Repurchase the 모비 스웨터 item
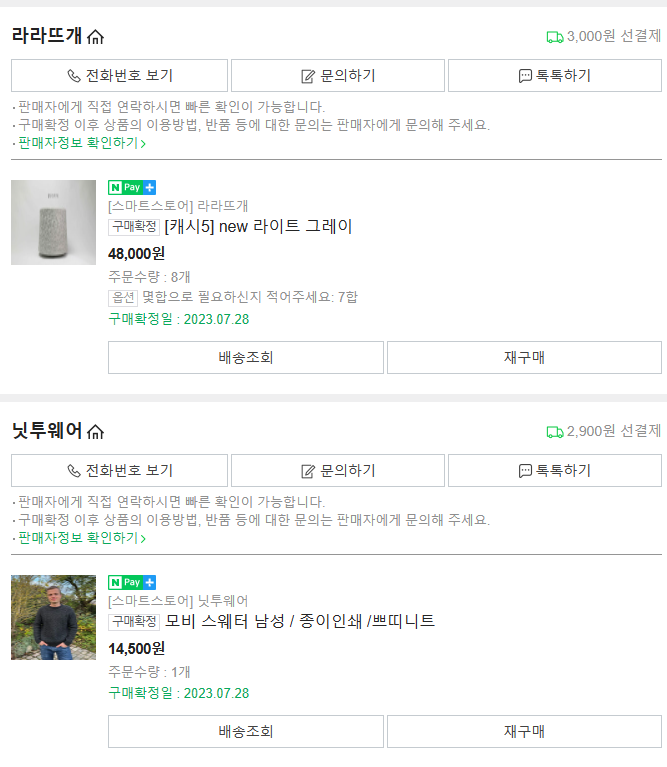 coord(524,732)
